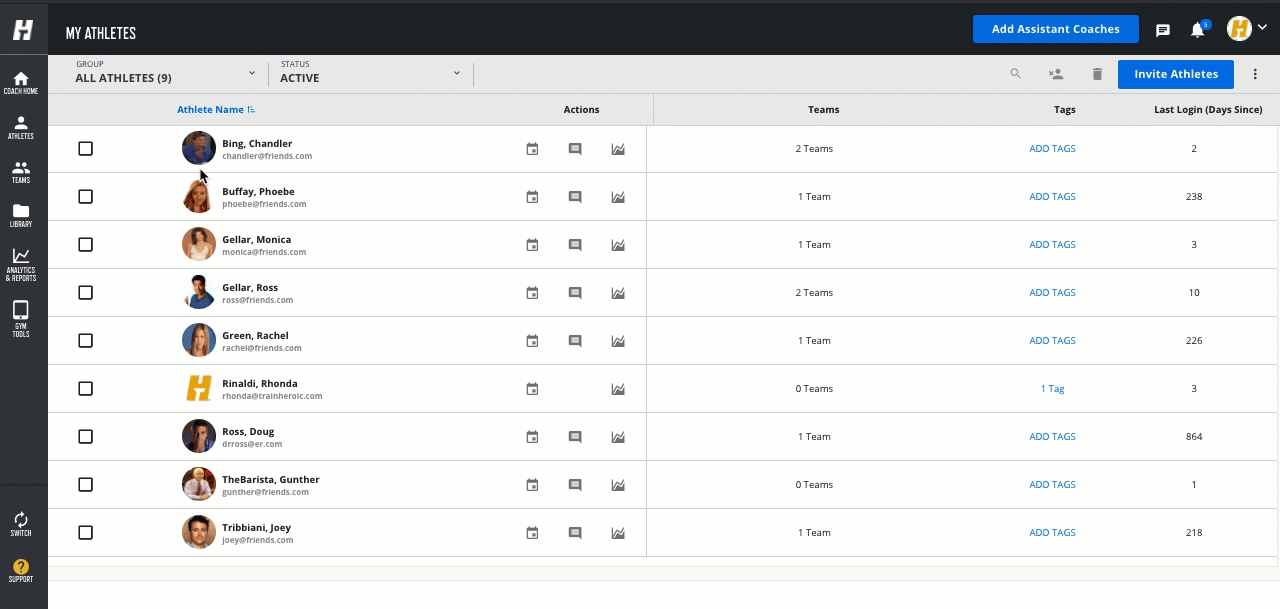Click the trash delete icon

1097,74
